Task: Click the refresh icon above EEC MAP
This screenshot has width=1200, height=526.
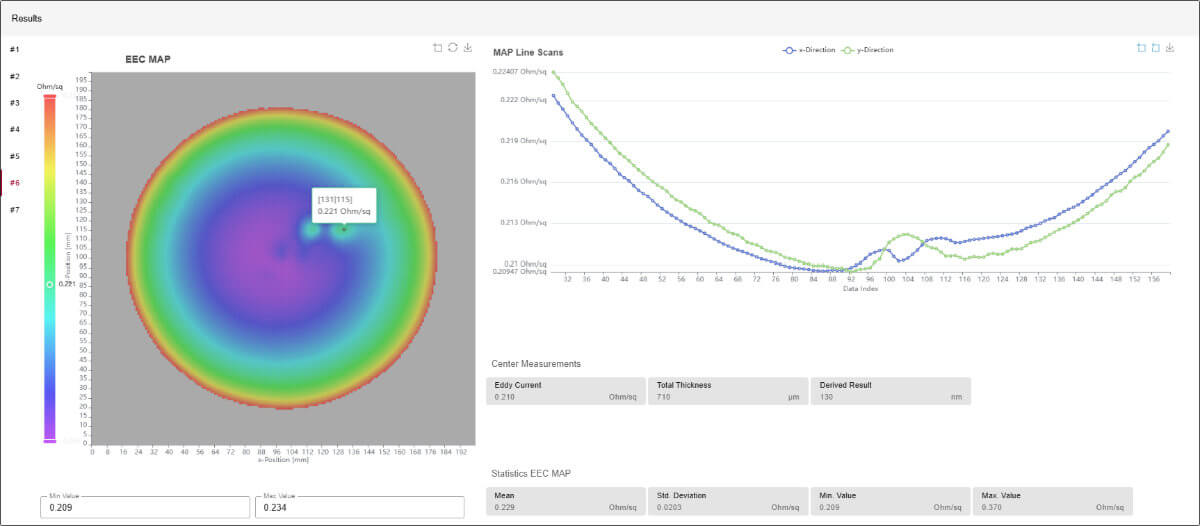Action: point(453,47)
